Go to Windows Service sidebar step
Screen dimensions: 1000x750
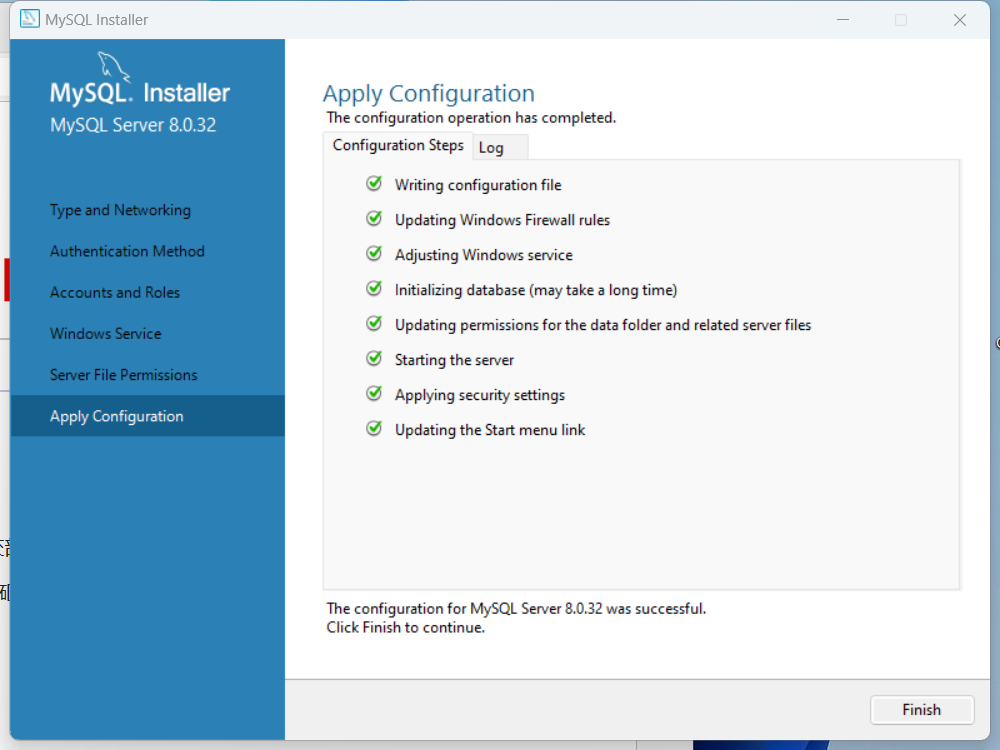[x=106, y=334]
